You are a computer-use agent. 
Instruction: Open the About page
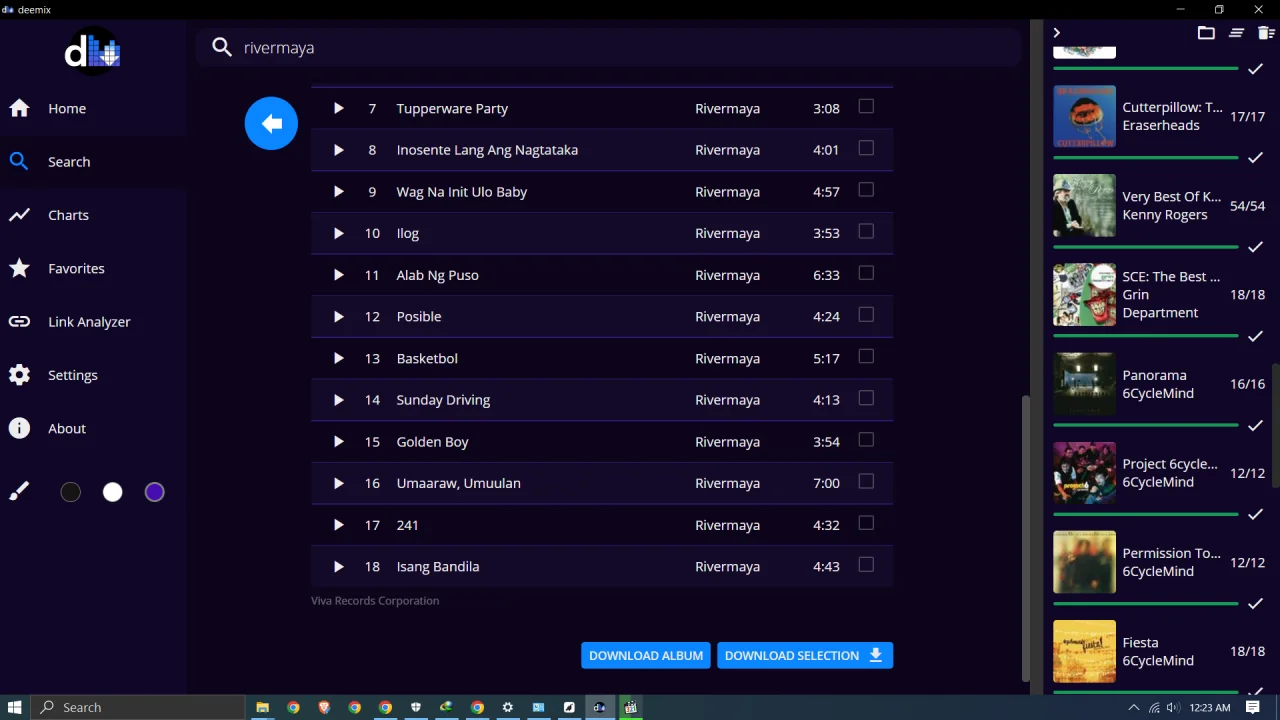93,428
